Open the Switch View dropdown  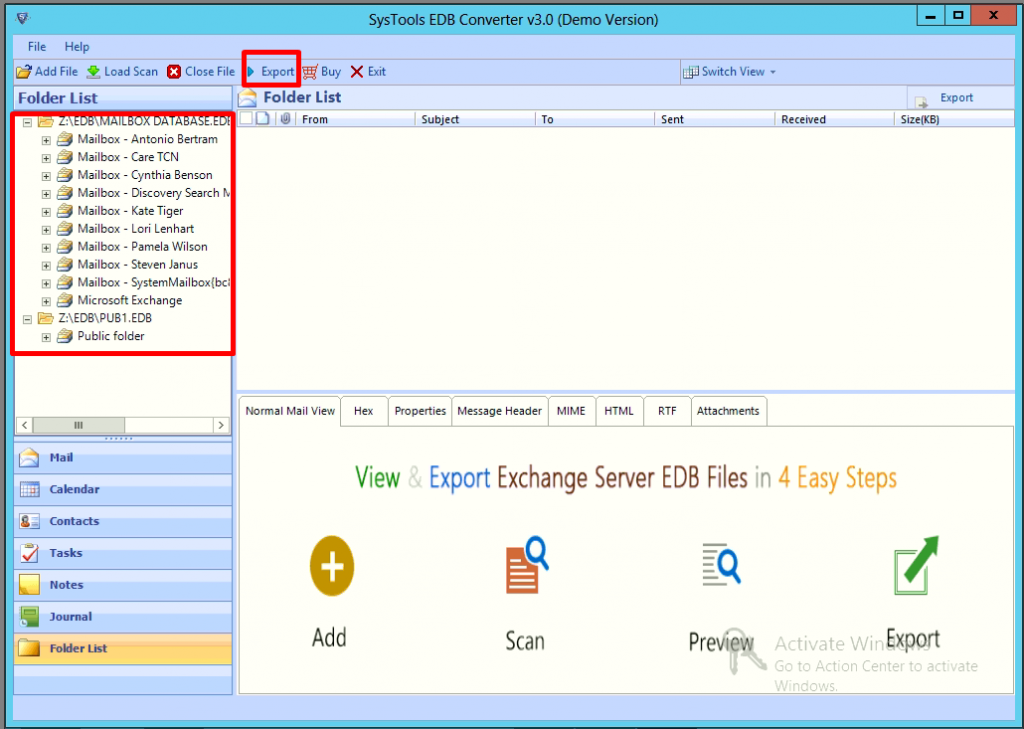[x=729, y=72]
